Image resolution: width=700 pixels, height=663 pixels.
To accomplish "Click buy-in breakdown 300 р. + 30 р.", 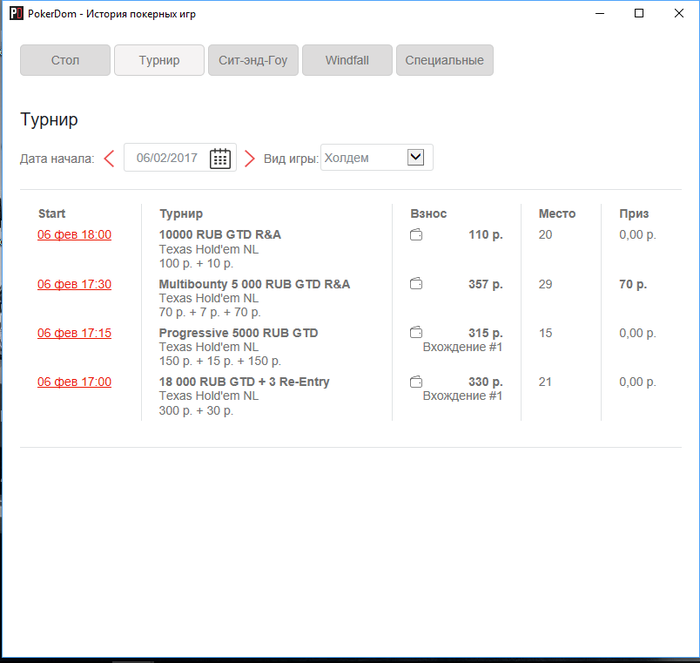I will tap(196, 410).
